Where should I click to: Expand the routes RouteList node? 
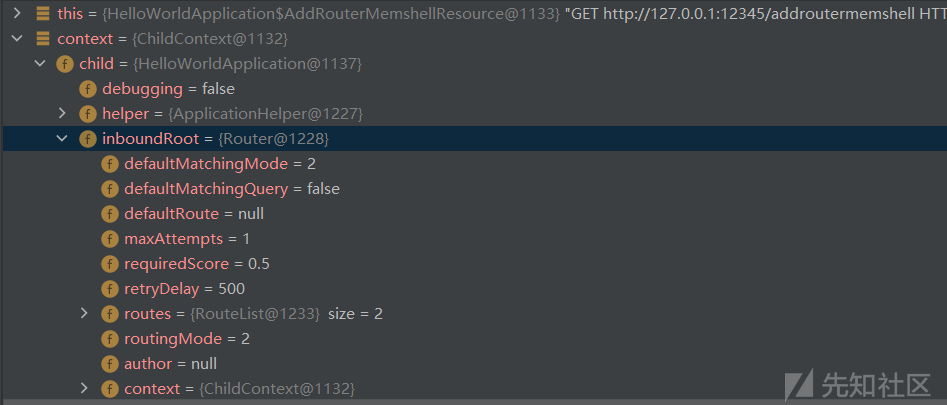point(84,313)
